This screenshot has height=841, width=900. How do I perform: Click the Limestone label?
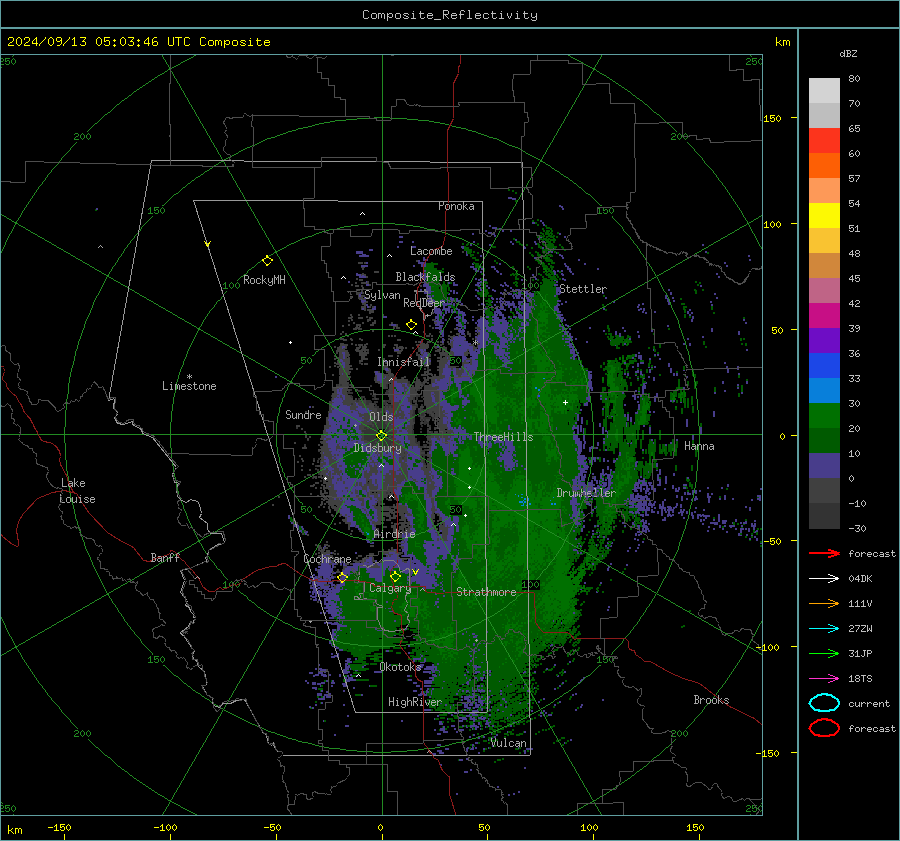tap(189, 386)
